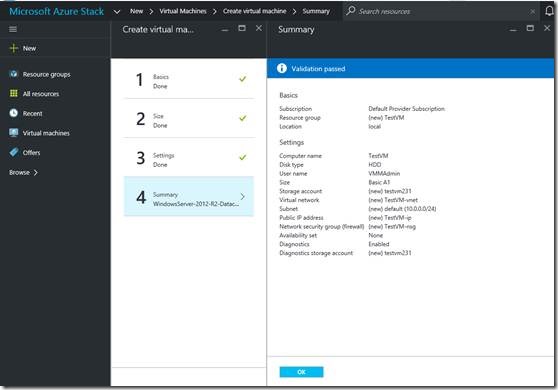The height and width of the screenshot is (390, 558).
Task: Focus the Search resources field
Action: pyautogui.click(x=441, y=11)
